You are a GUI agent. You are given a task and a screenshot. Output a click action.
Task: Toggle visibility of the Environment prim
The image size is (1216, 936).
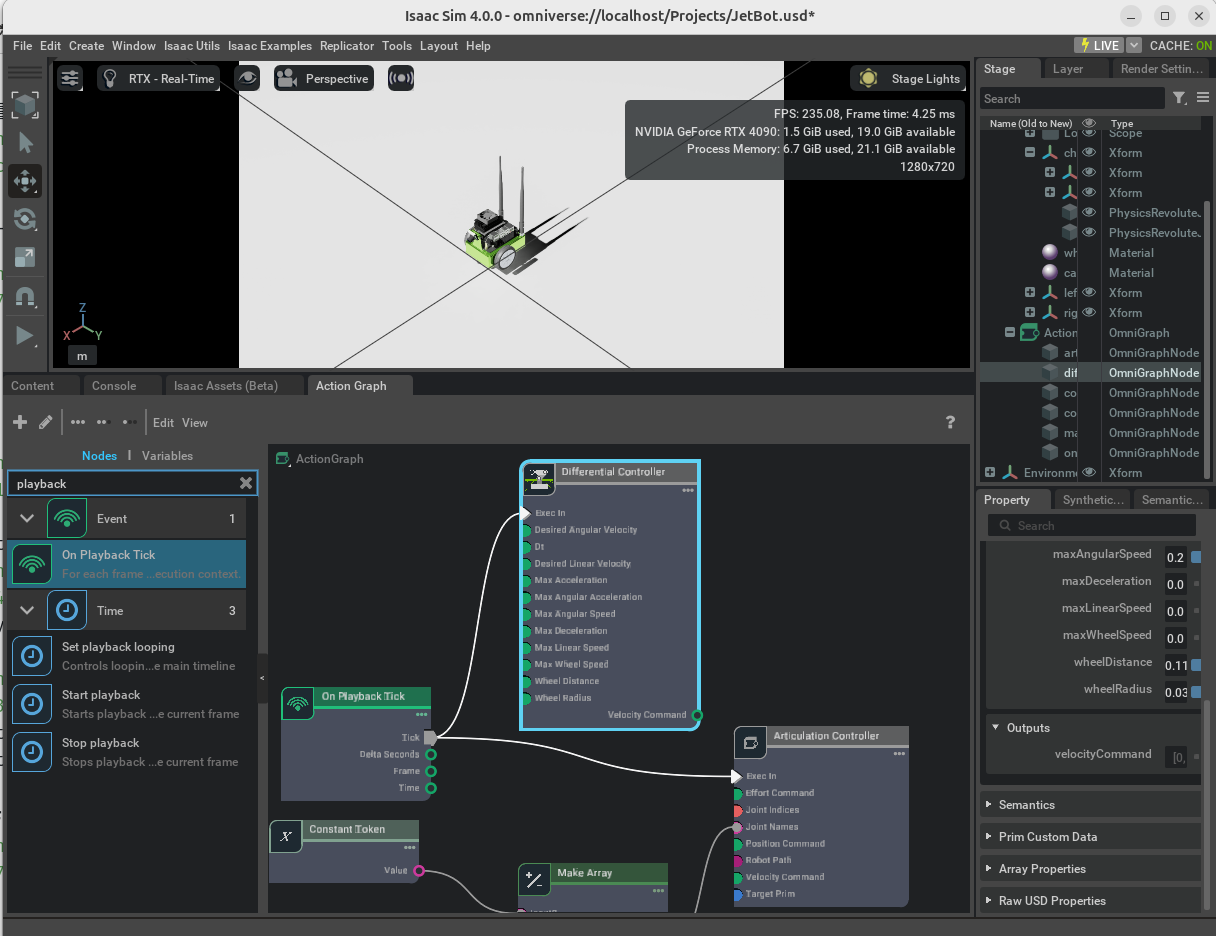pos(1089,472)
